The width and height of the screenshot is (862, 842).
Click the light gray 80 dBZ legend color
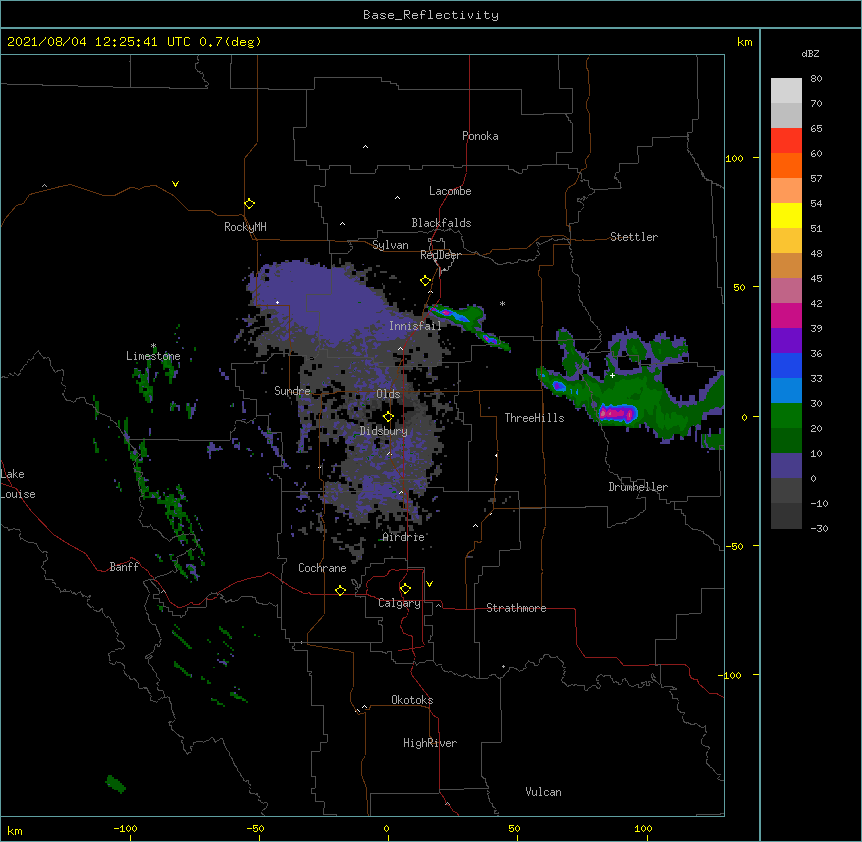tap(786, 91)
